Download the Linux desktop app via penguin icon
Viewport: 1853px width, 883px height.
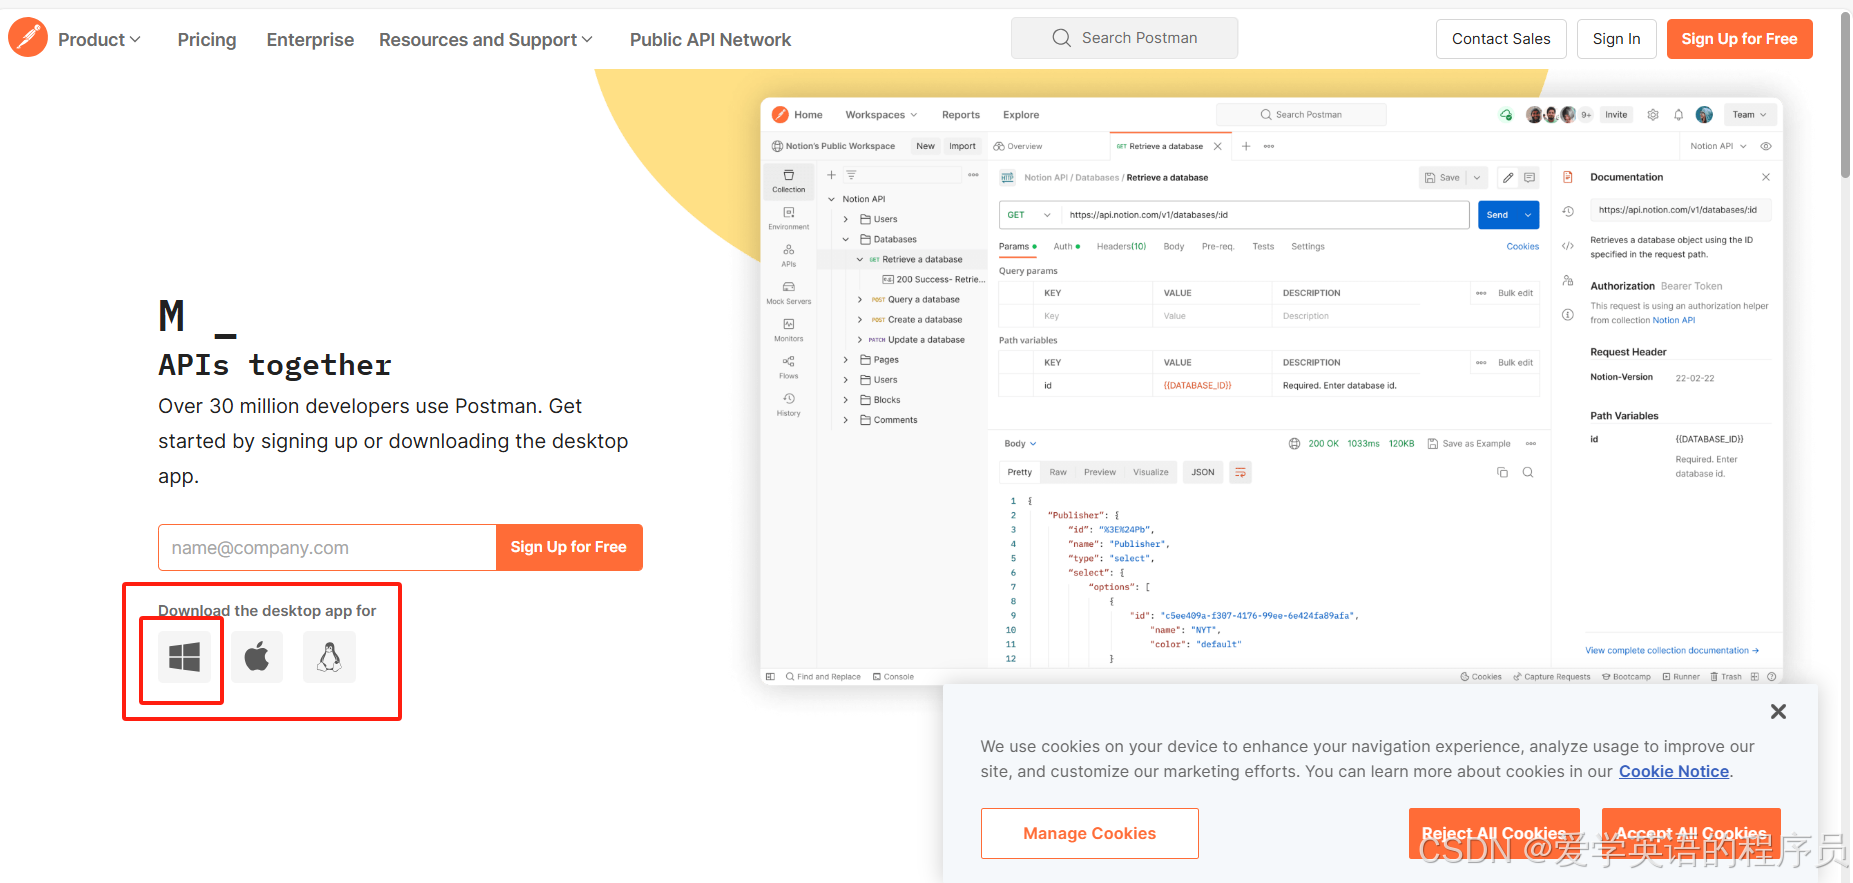click(x=329, y=657)
